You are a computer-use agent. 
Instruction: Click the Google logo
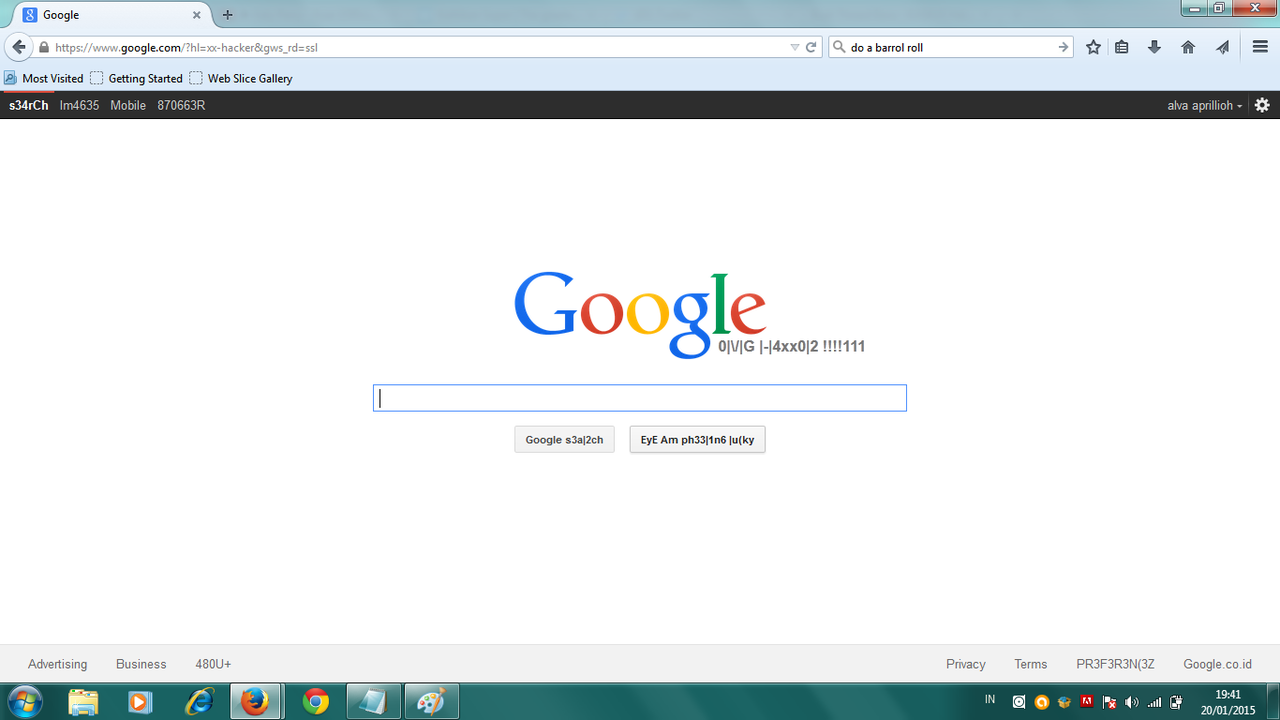pos(640,314)
